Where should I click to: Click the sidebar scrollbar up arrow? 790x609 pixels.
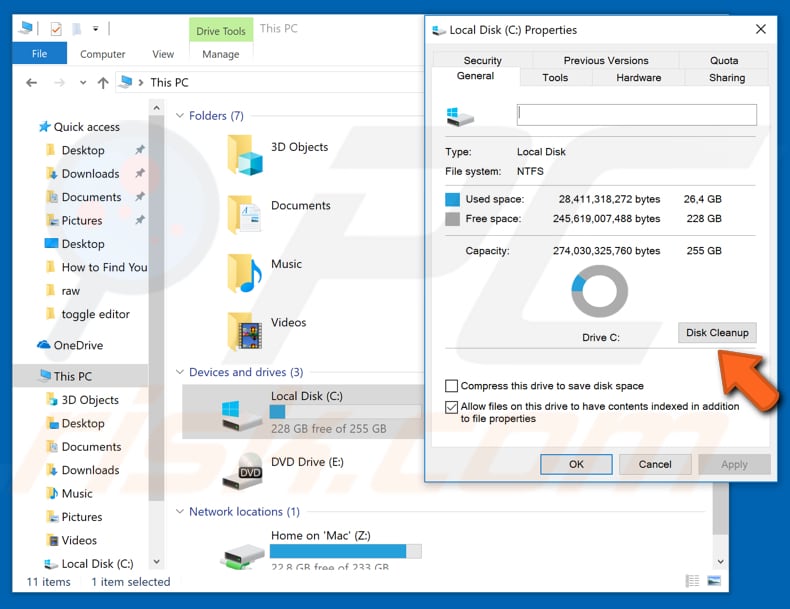[157, 108]
